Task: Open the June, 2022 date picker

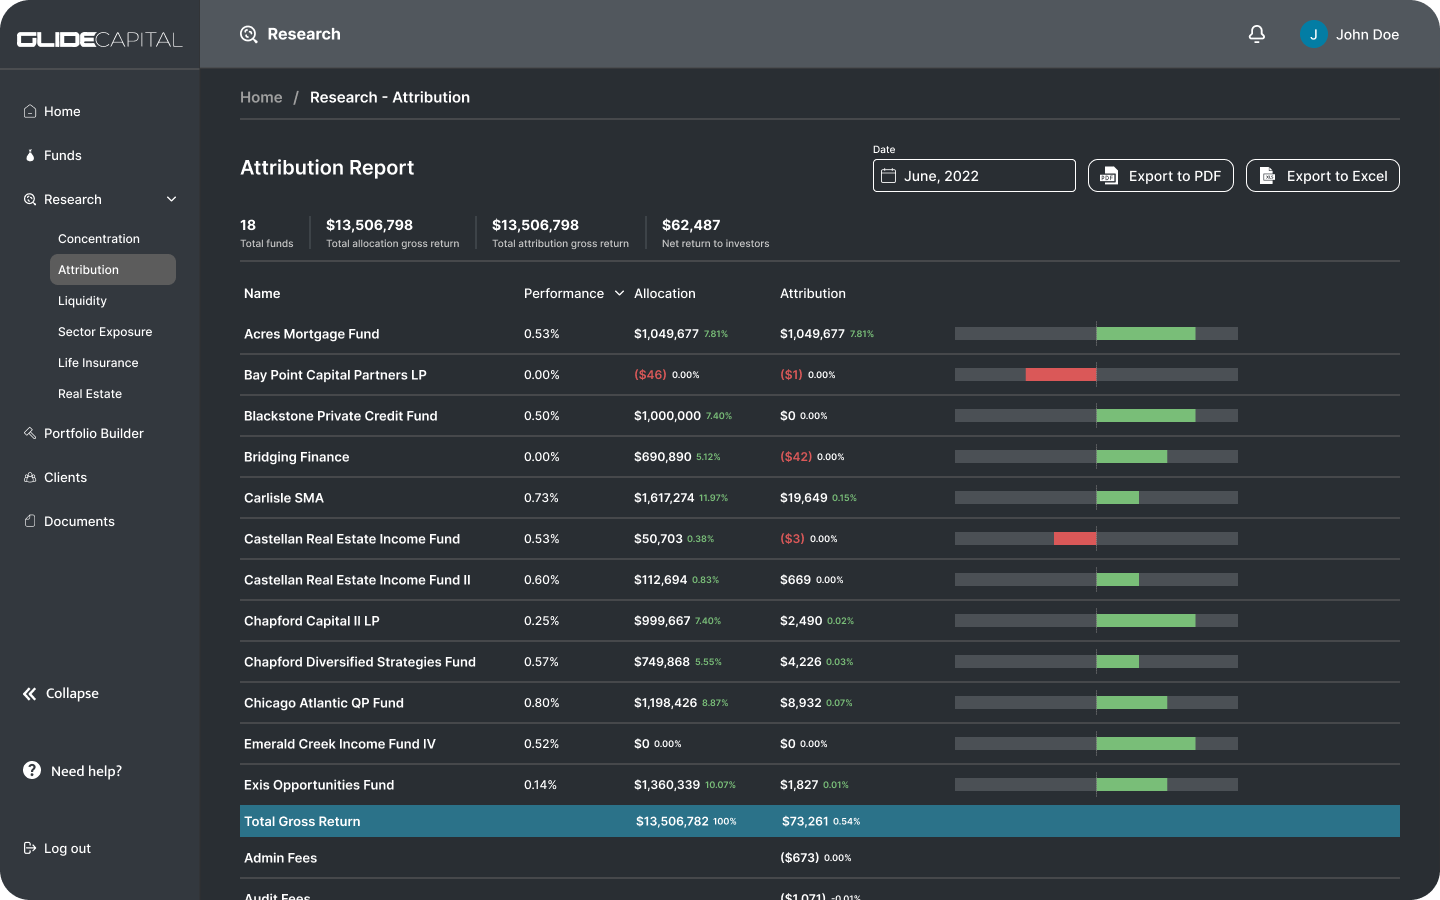Action: (x=974, y=176)
